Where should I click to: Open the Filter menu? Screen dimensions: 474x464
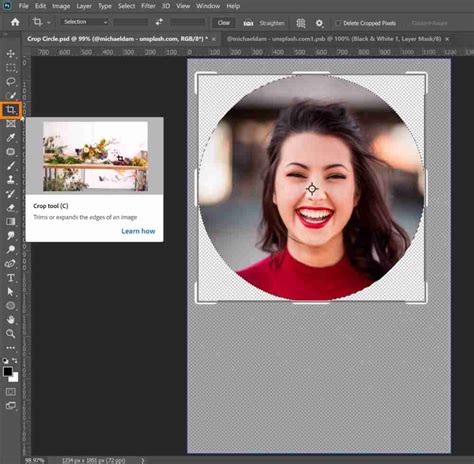coord(148,6)
